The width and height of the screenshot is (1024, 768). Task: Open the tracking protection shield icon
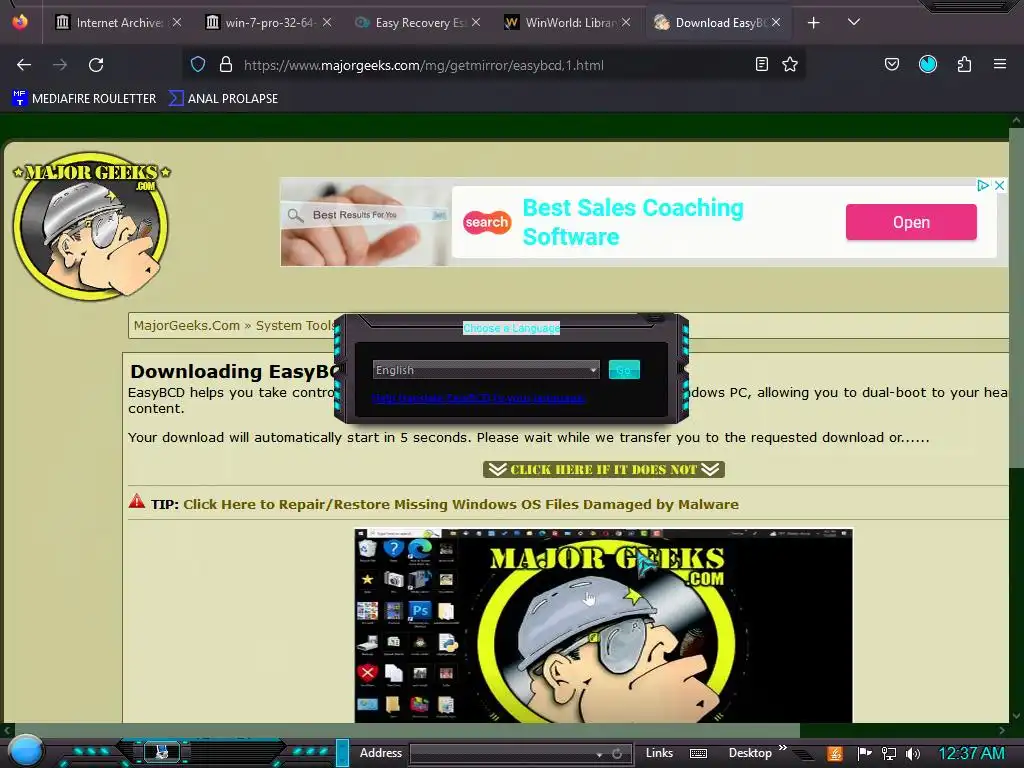(198, 64)
